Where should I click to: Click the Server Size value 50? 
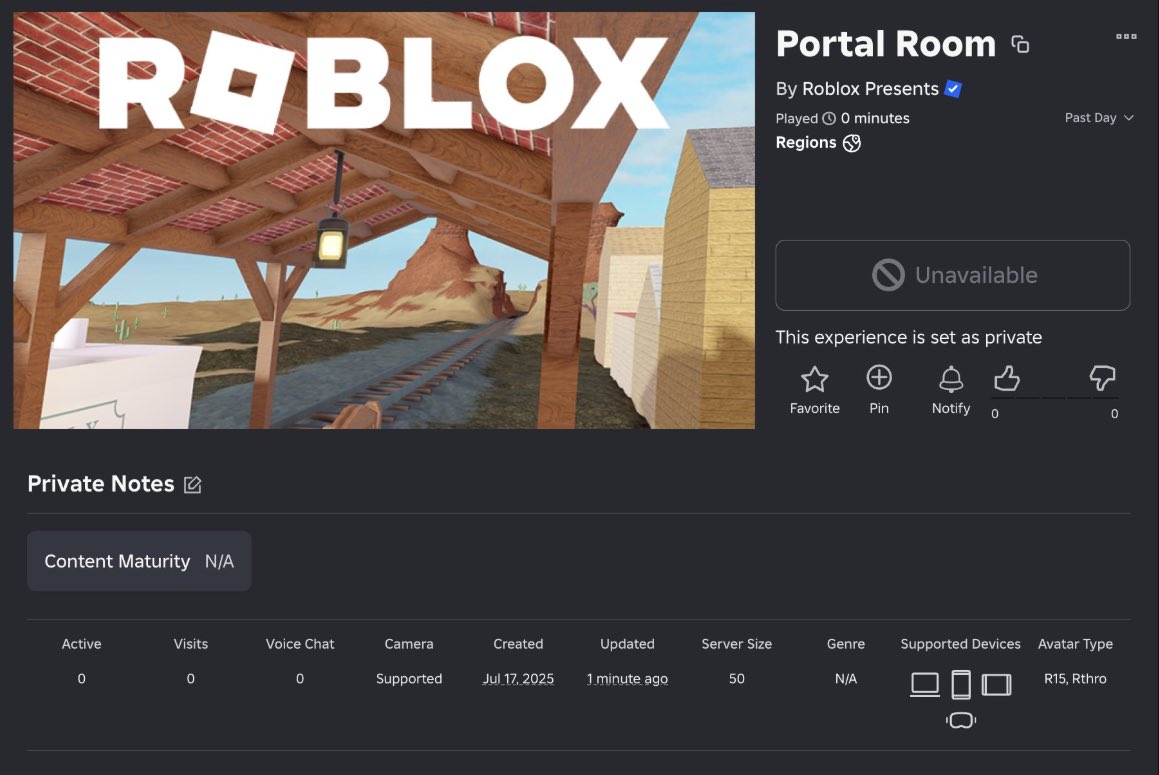736,679
